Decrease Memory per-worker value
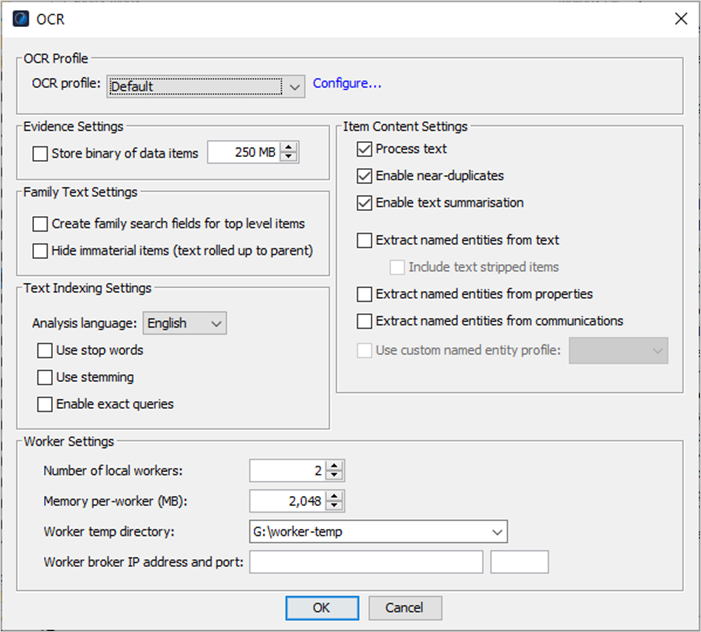The image size is (701, 632). 334,506
